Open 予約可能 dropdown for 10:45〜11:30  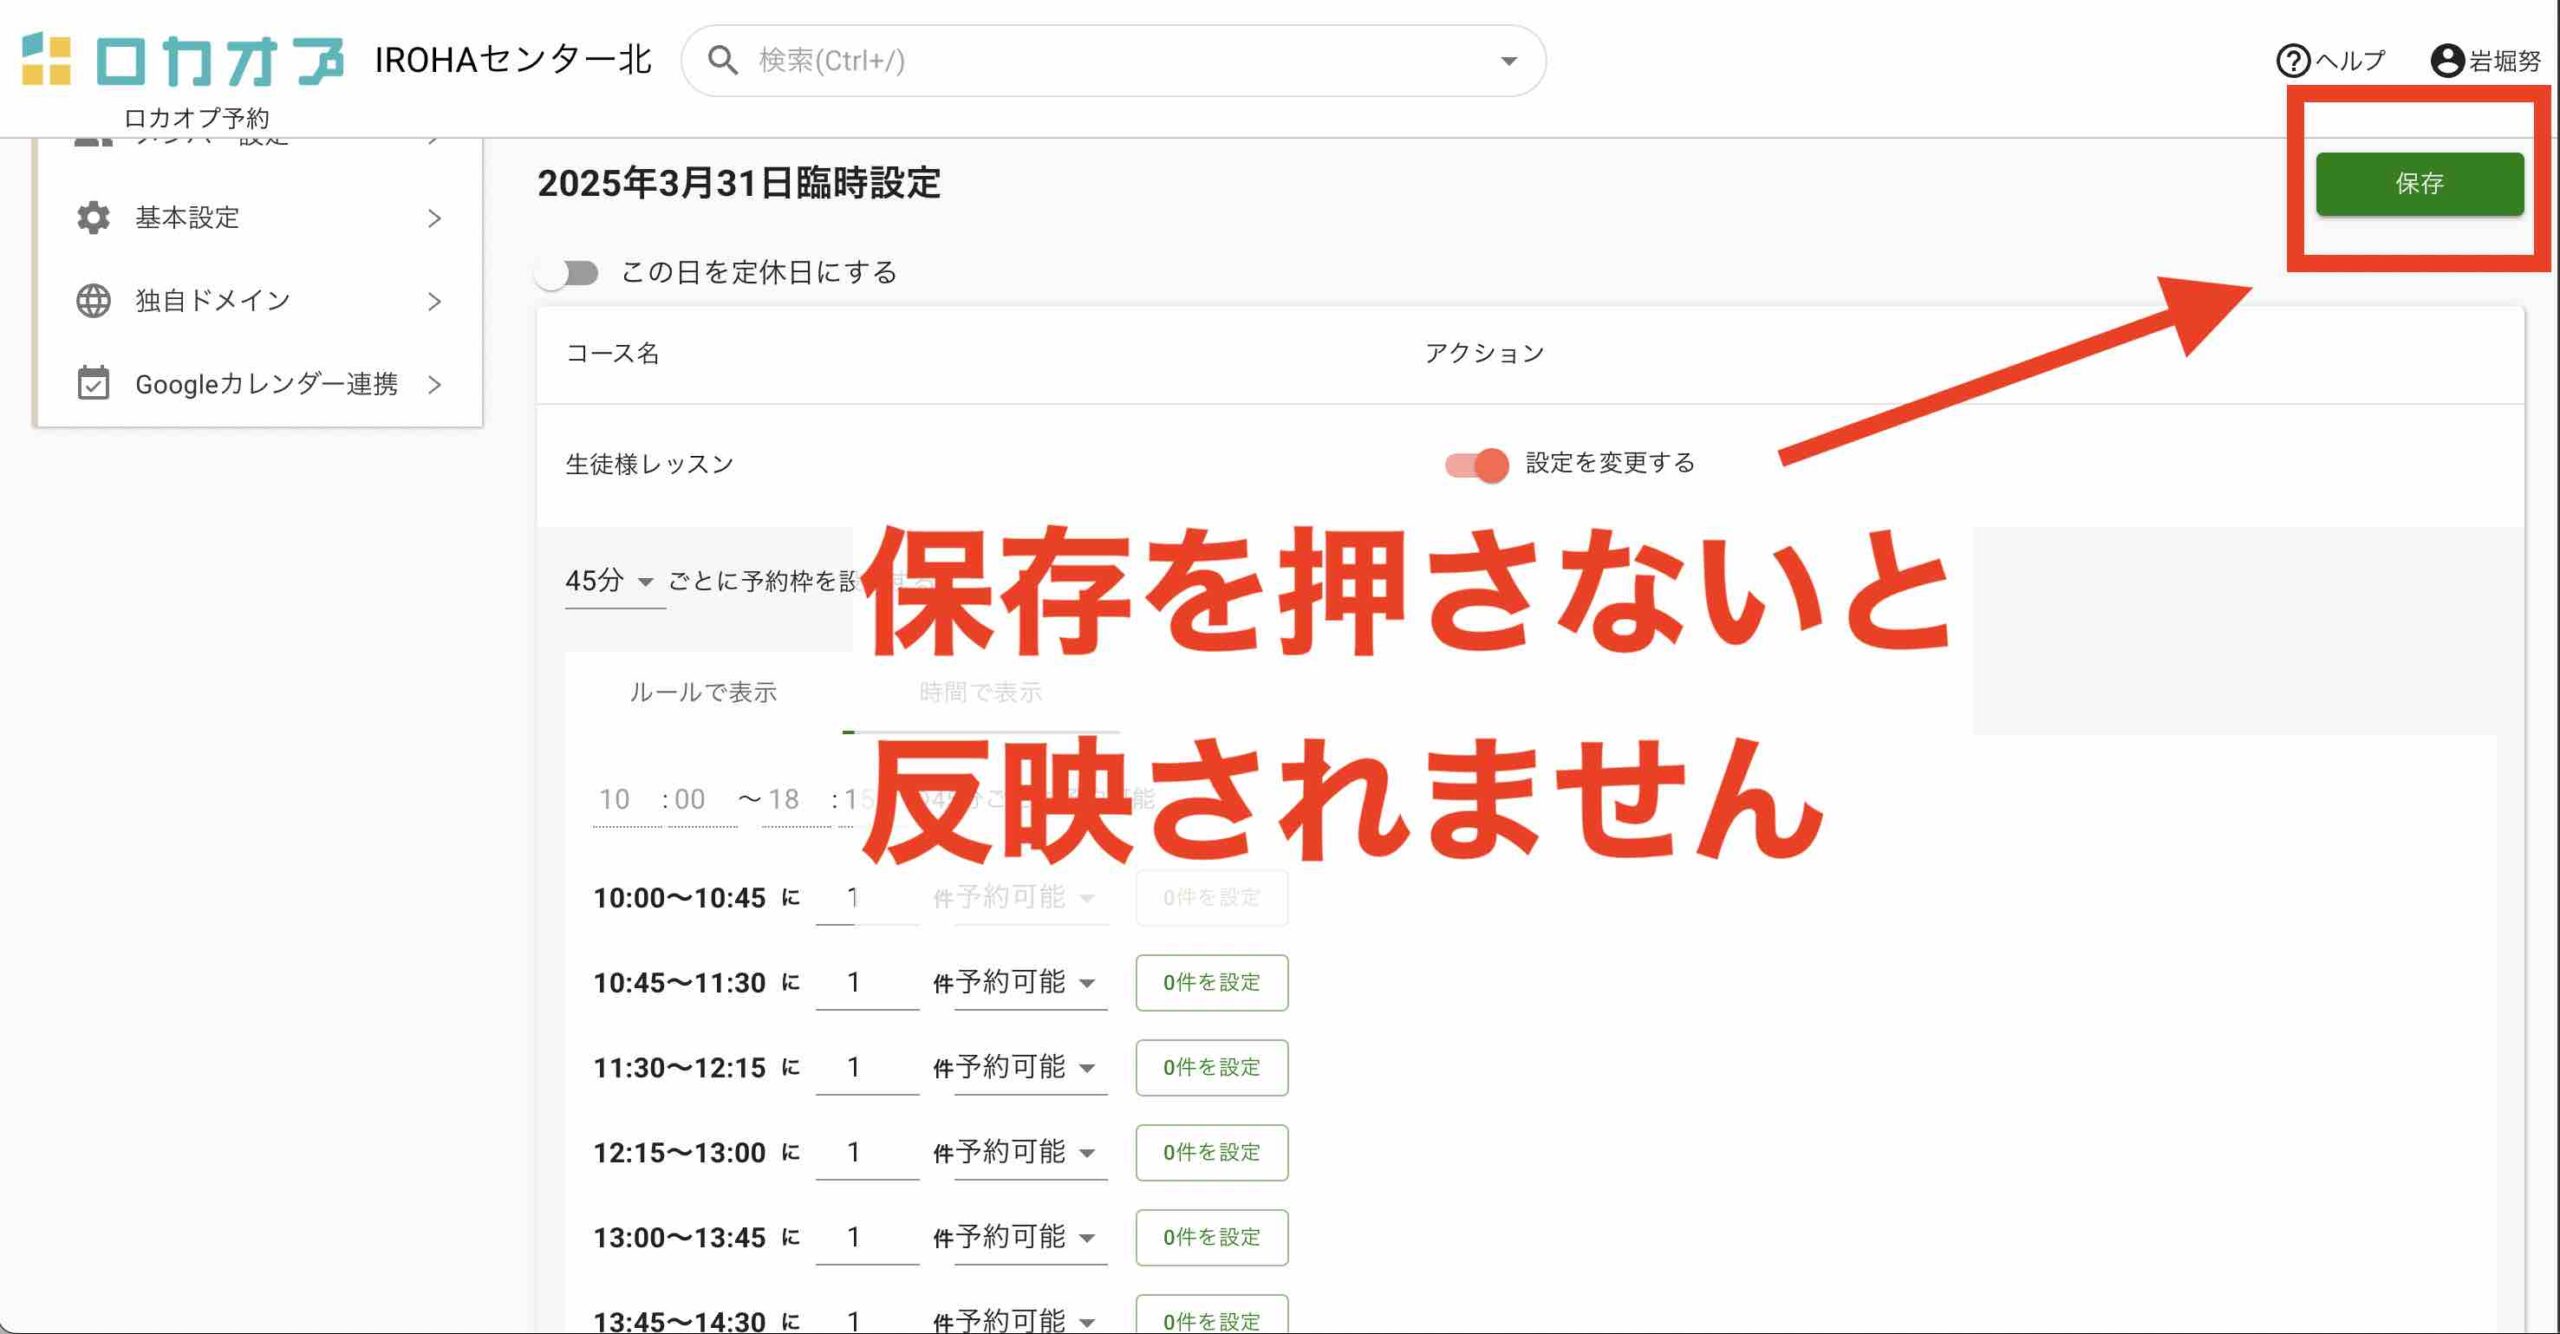[1028, 983]
